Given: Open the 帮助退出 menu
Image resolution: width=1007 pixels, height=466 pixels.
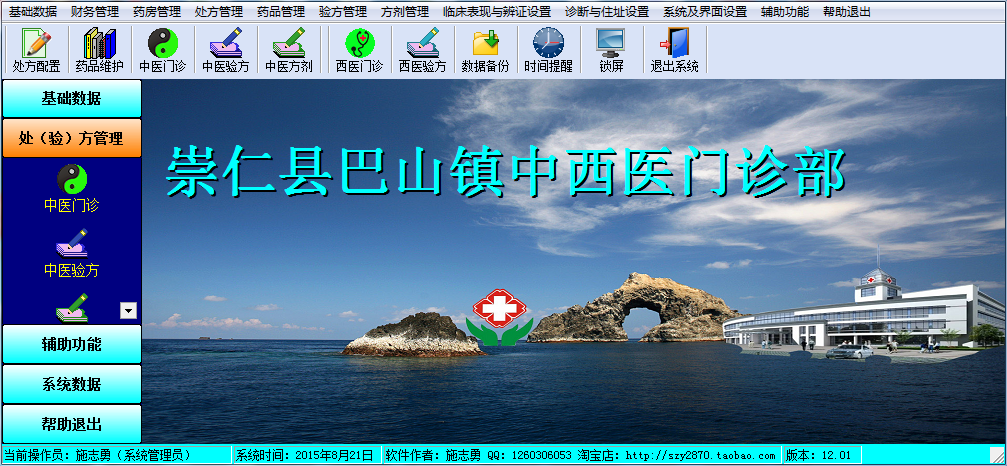Looking at the screenshot, I should point(847,12).
